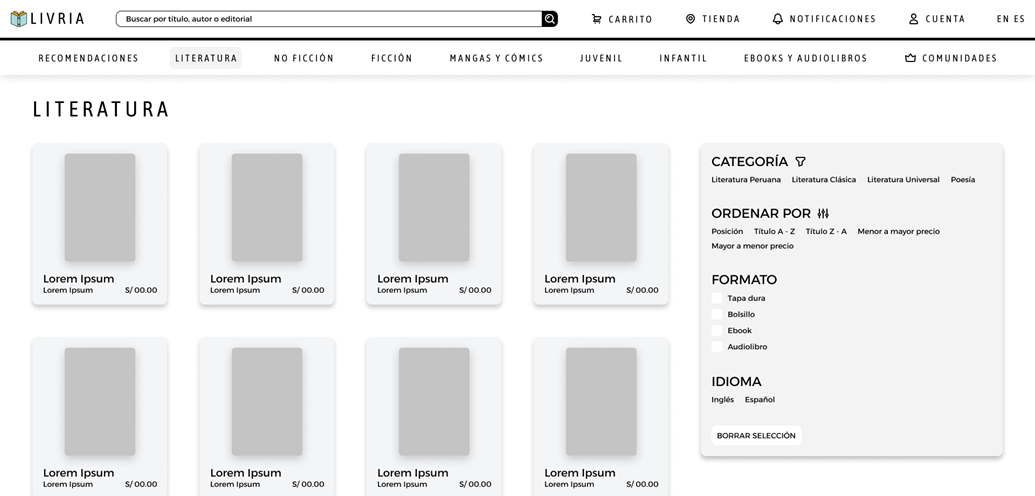The image size is (1035, 496).
Task: Select Inglés language filter
Action: (723, 400)
